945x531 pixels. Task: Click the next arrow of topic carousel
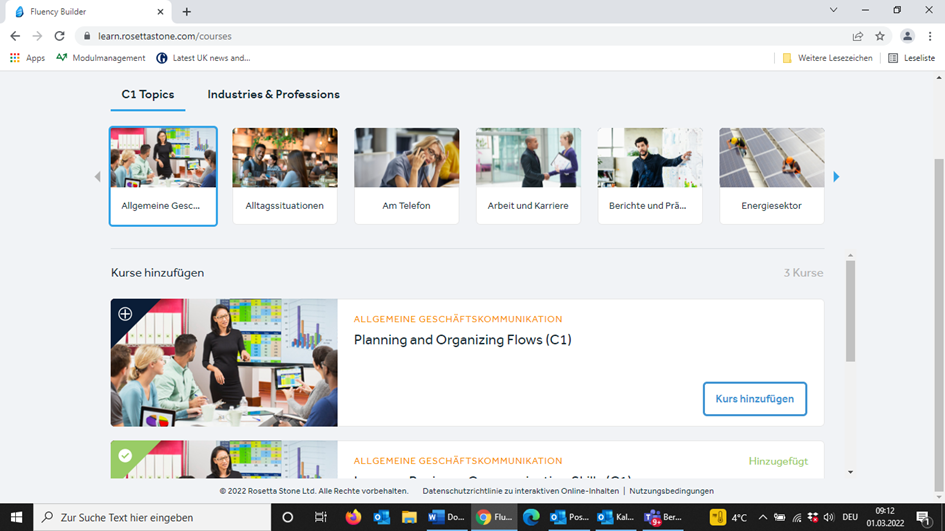(836, 177)
